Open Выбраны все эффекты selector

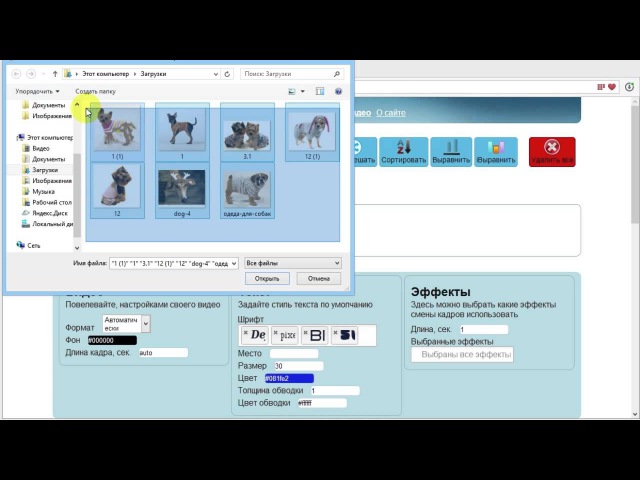pos(462,355)
